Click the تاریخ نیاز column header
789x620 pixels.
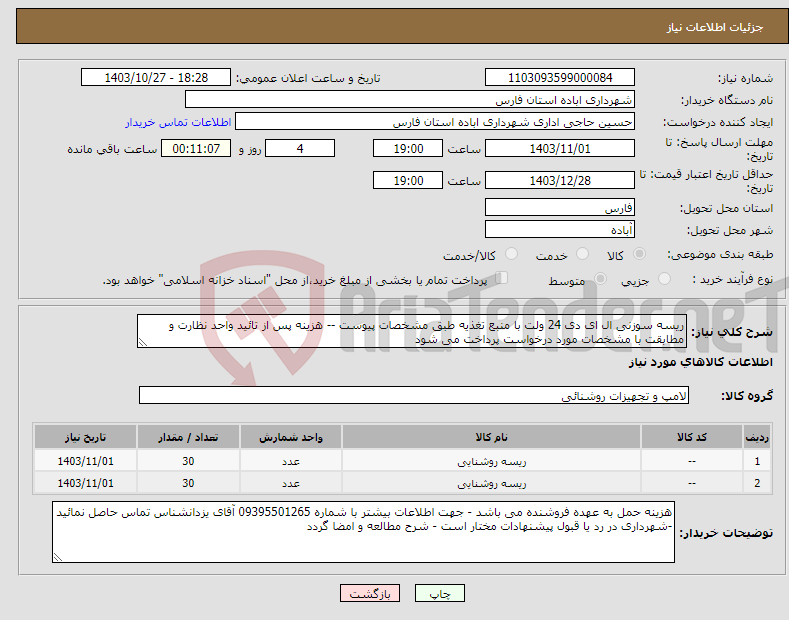[x=86, y=437]
